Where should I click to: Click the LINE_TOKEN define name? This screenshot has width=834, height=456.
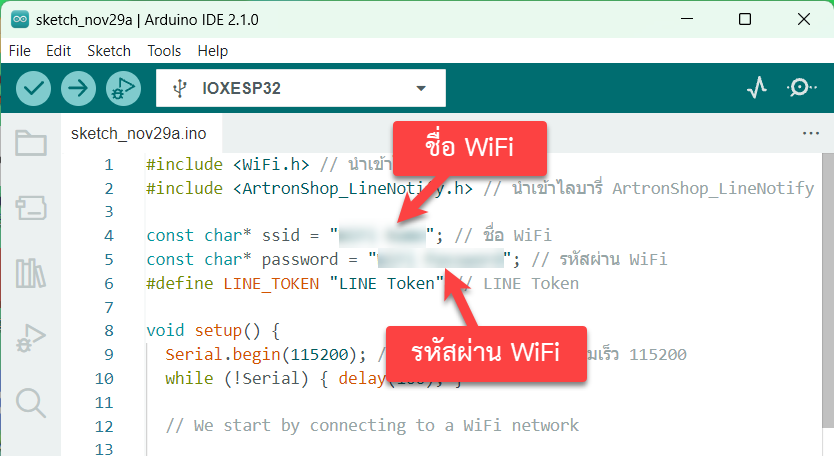[271, 284]
